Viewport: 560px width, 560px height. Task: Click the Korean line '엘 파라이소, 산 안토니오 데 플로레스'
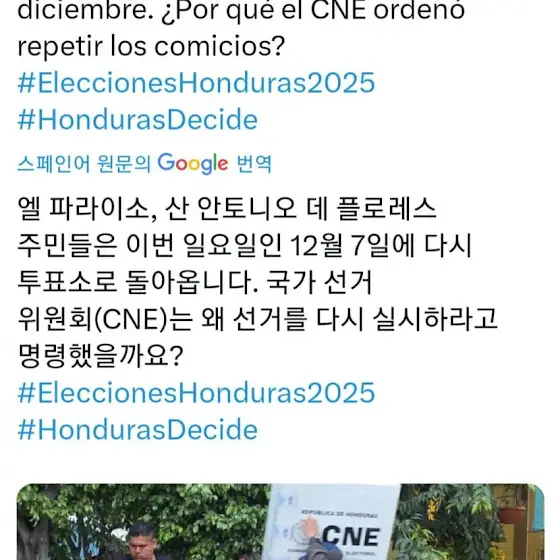pos(227,208)
